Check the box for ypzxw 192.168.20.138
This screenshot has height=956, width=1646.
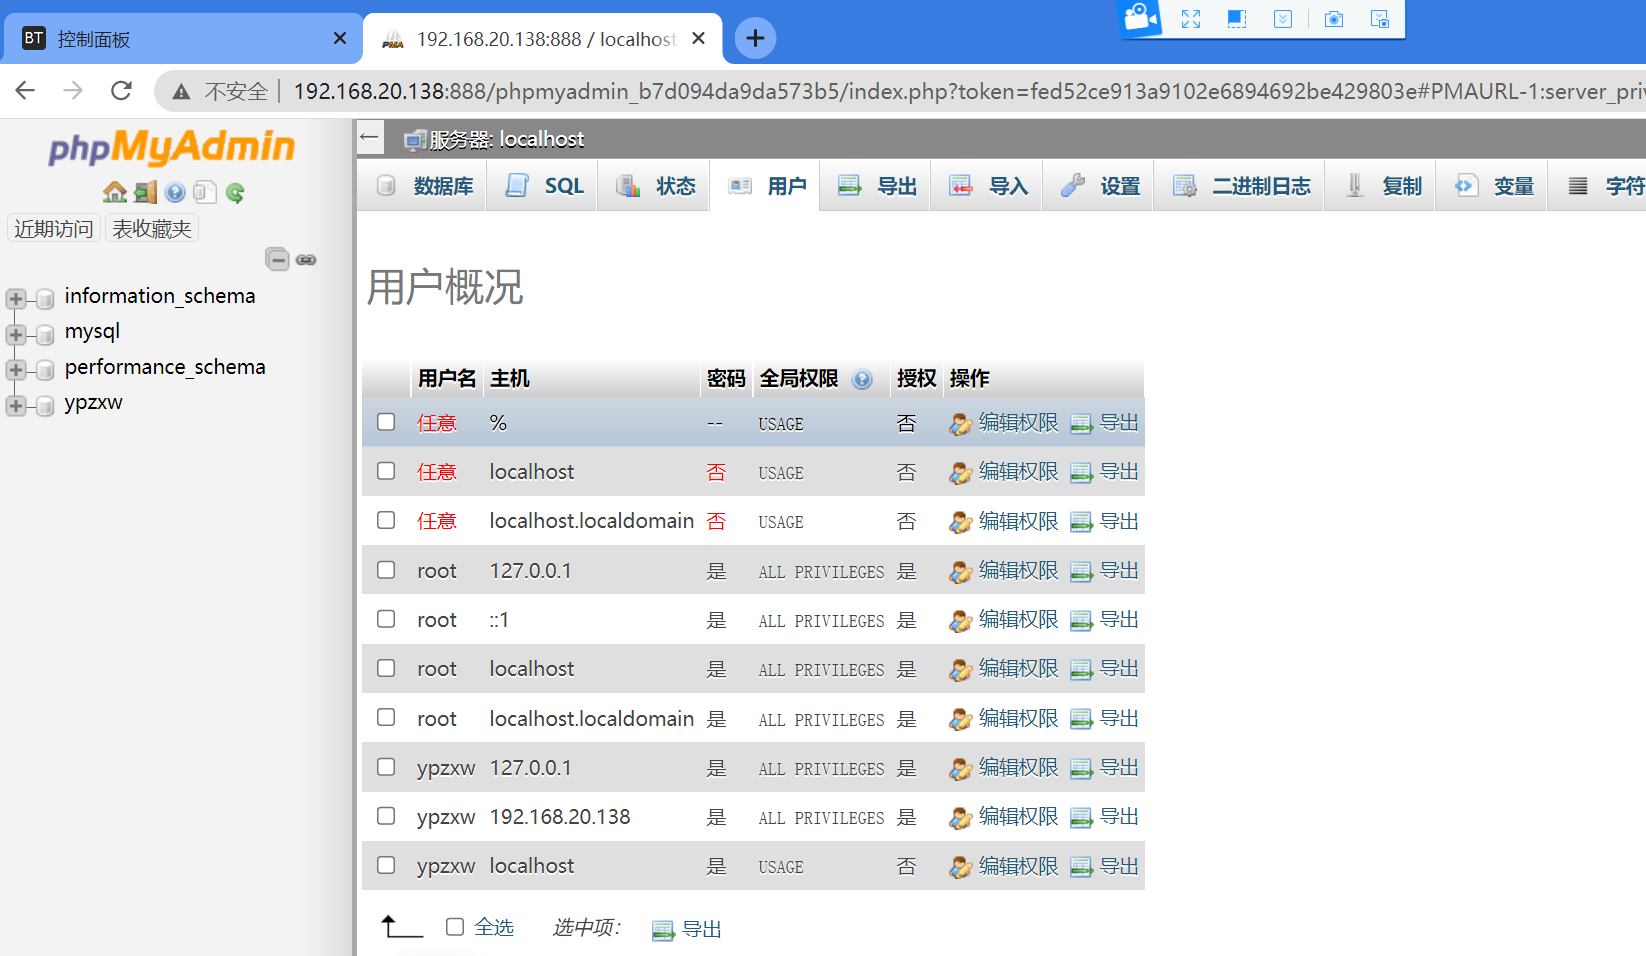click(x=386, y=816)
